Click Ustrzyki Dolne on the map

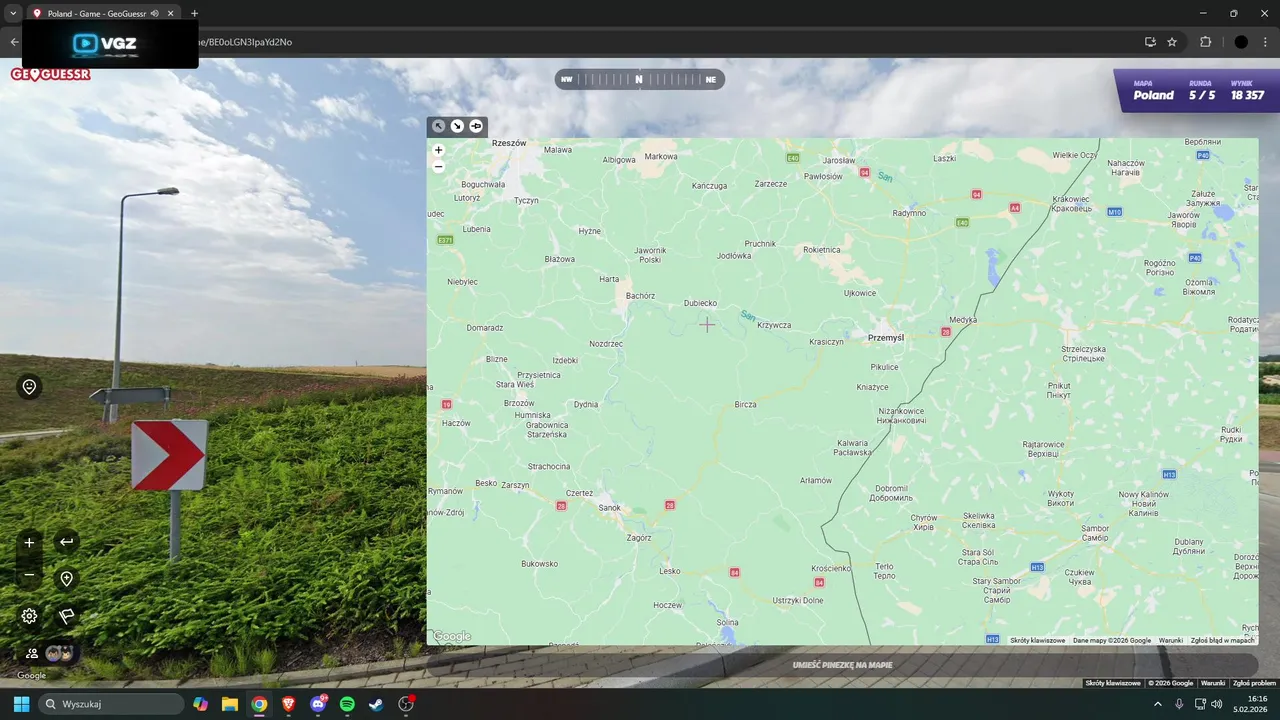click(x=798, y=600)
